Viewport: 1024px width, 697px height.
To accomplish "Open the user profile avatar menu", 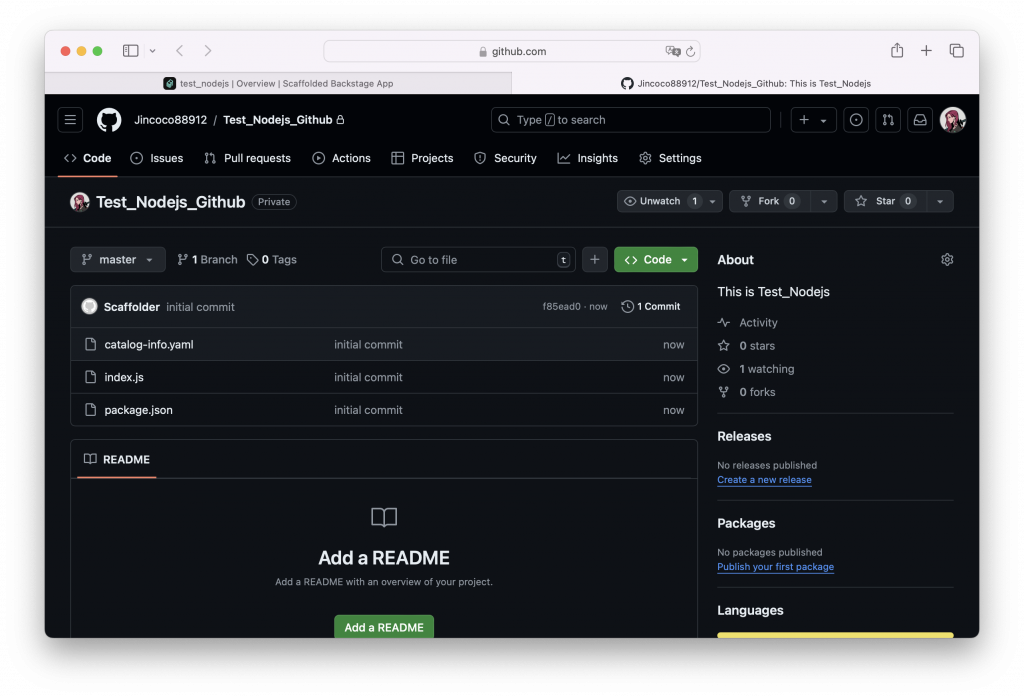I will 952,120.
